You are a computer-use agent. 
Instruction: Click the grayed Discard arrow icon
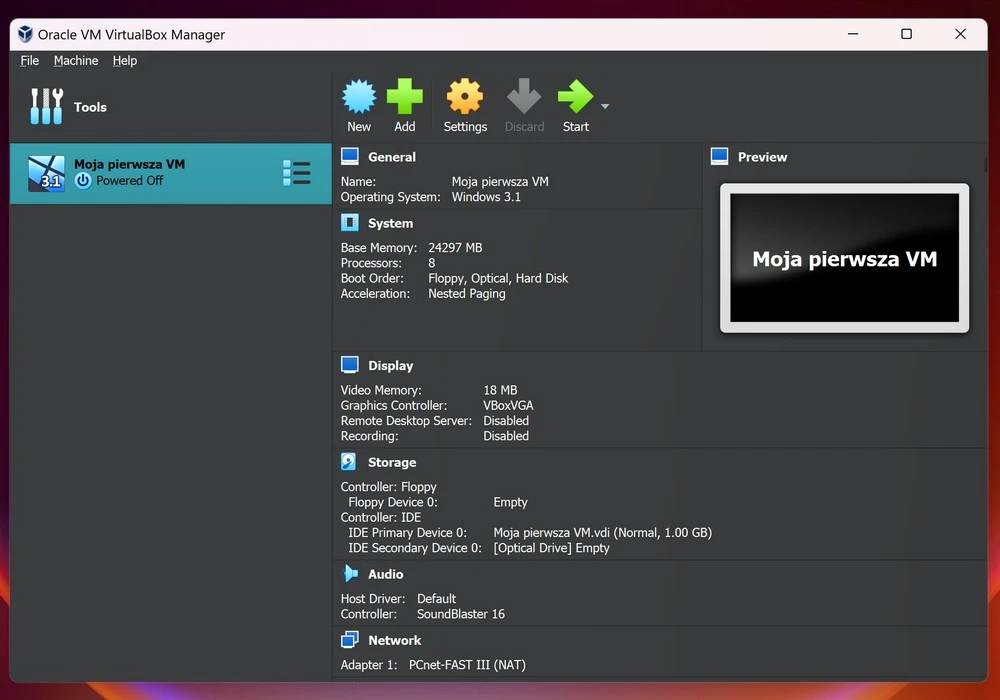(524, 96)
